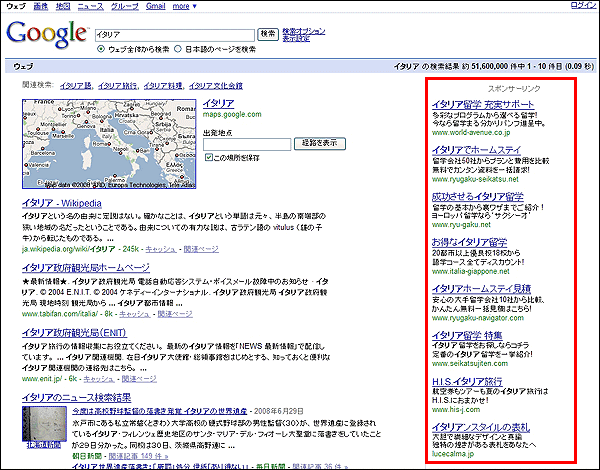Image resolution: width=600 pixels, height=470 pixels.
Task: Open the 画像 tab in top navigation
Action: [40, 6]
